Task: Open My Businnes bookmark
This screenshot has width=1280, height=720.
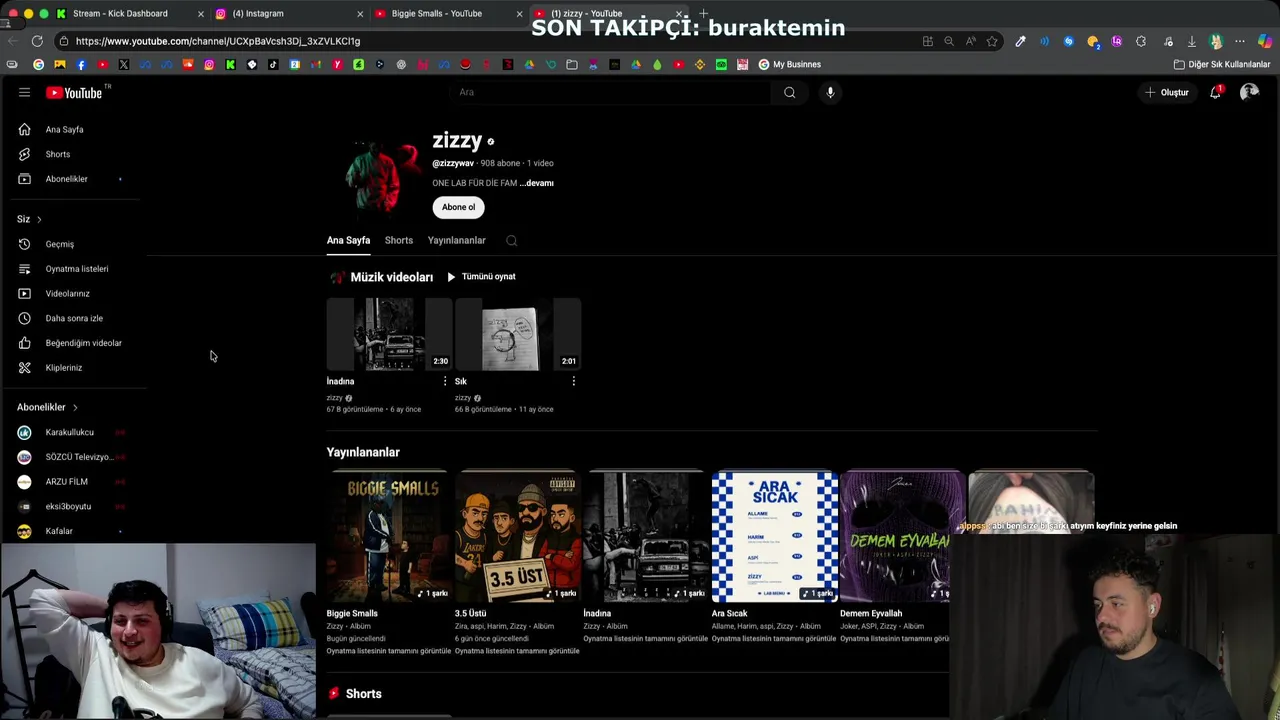Action: [790, 64]
